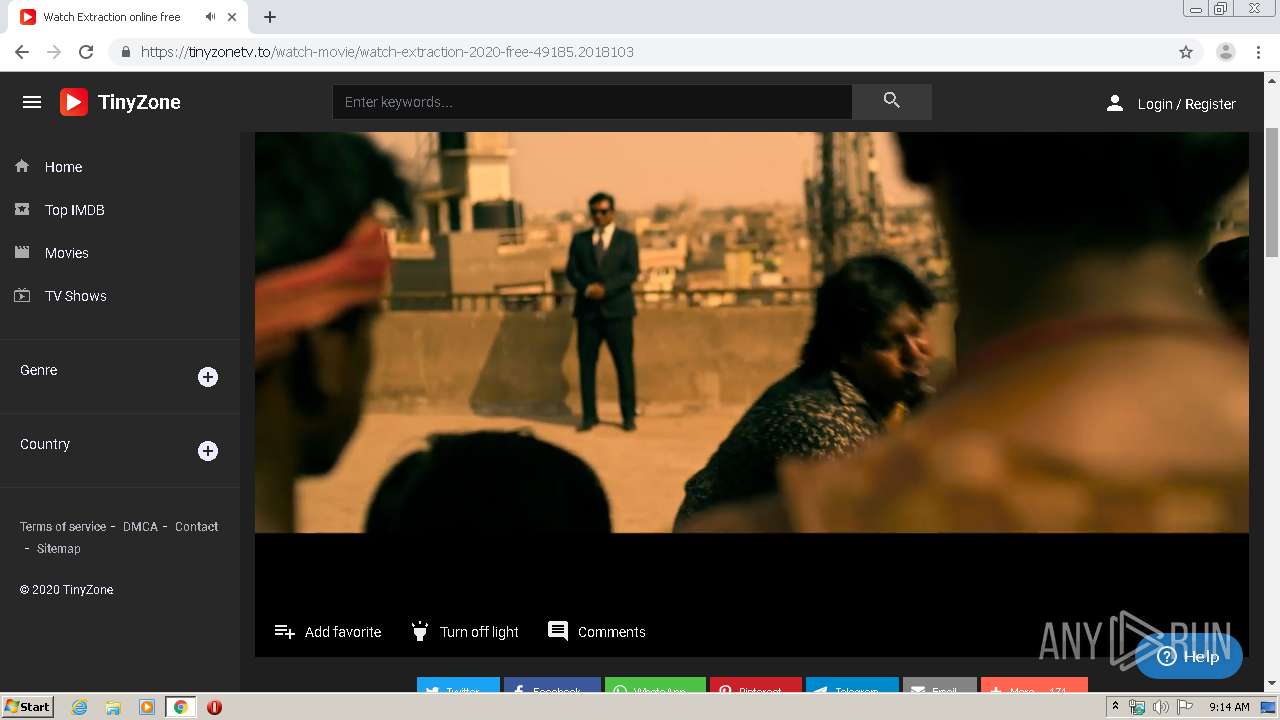Bookmark this page with the star icon

(1186, 52)
